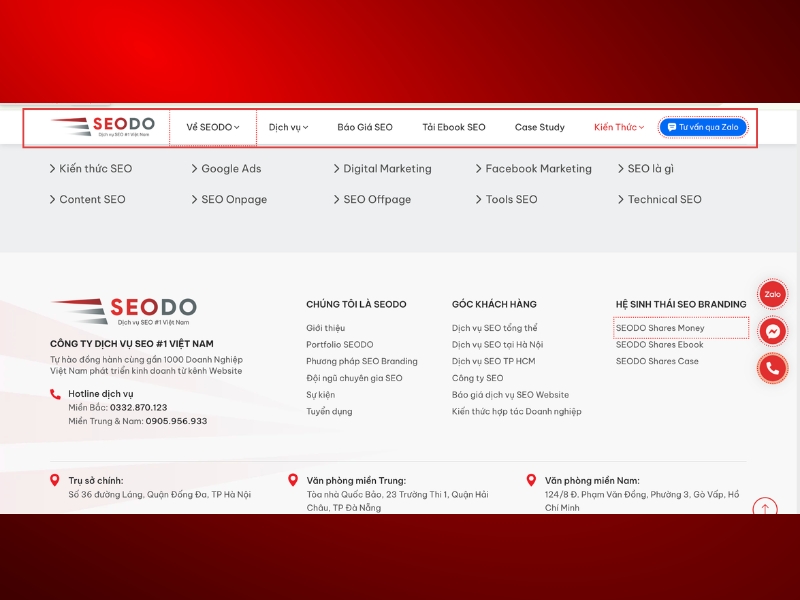Open SEODO Shares Money link
Screen dimensions: 800x600
tap(660, 328)
